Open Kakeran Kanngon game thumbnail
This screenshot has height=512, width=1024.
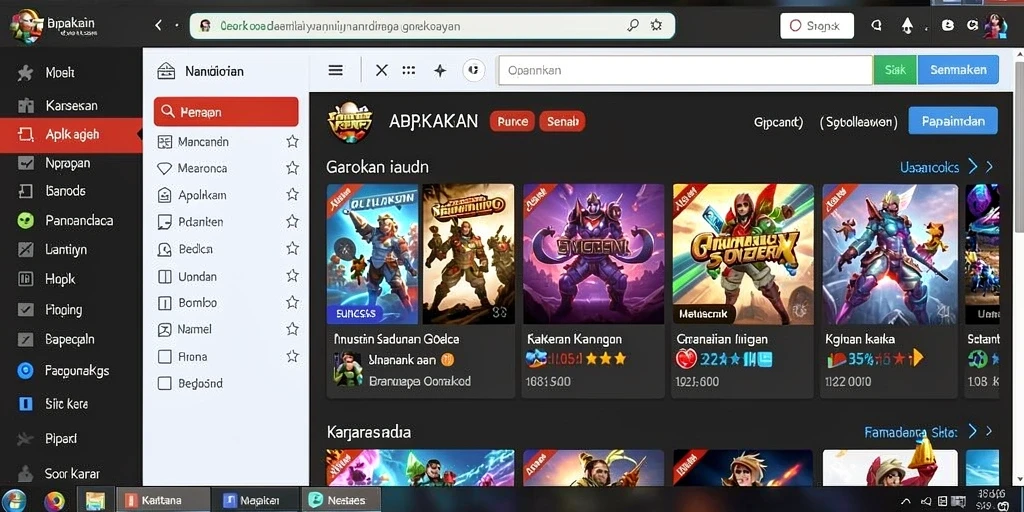(x=593, y=254)
